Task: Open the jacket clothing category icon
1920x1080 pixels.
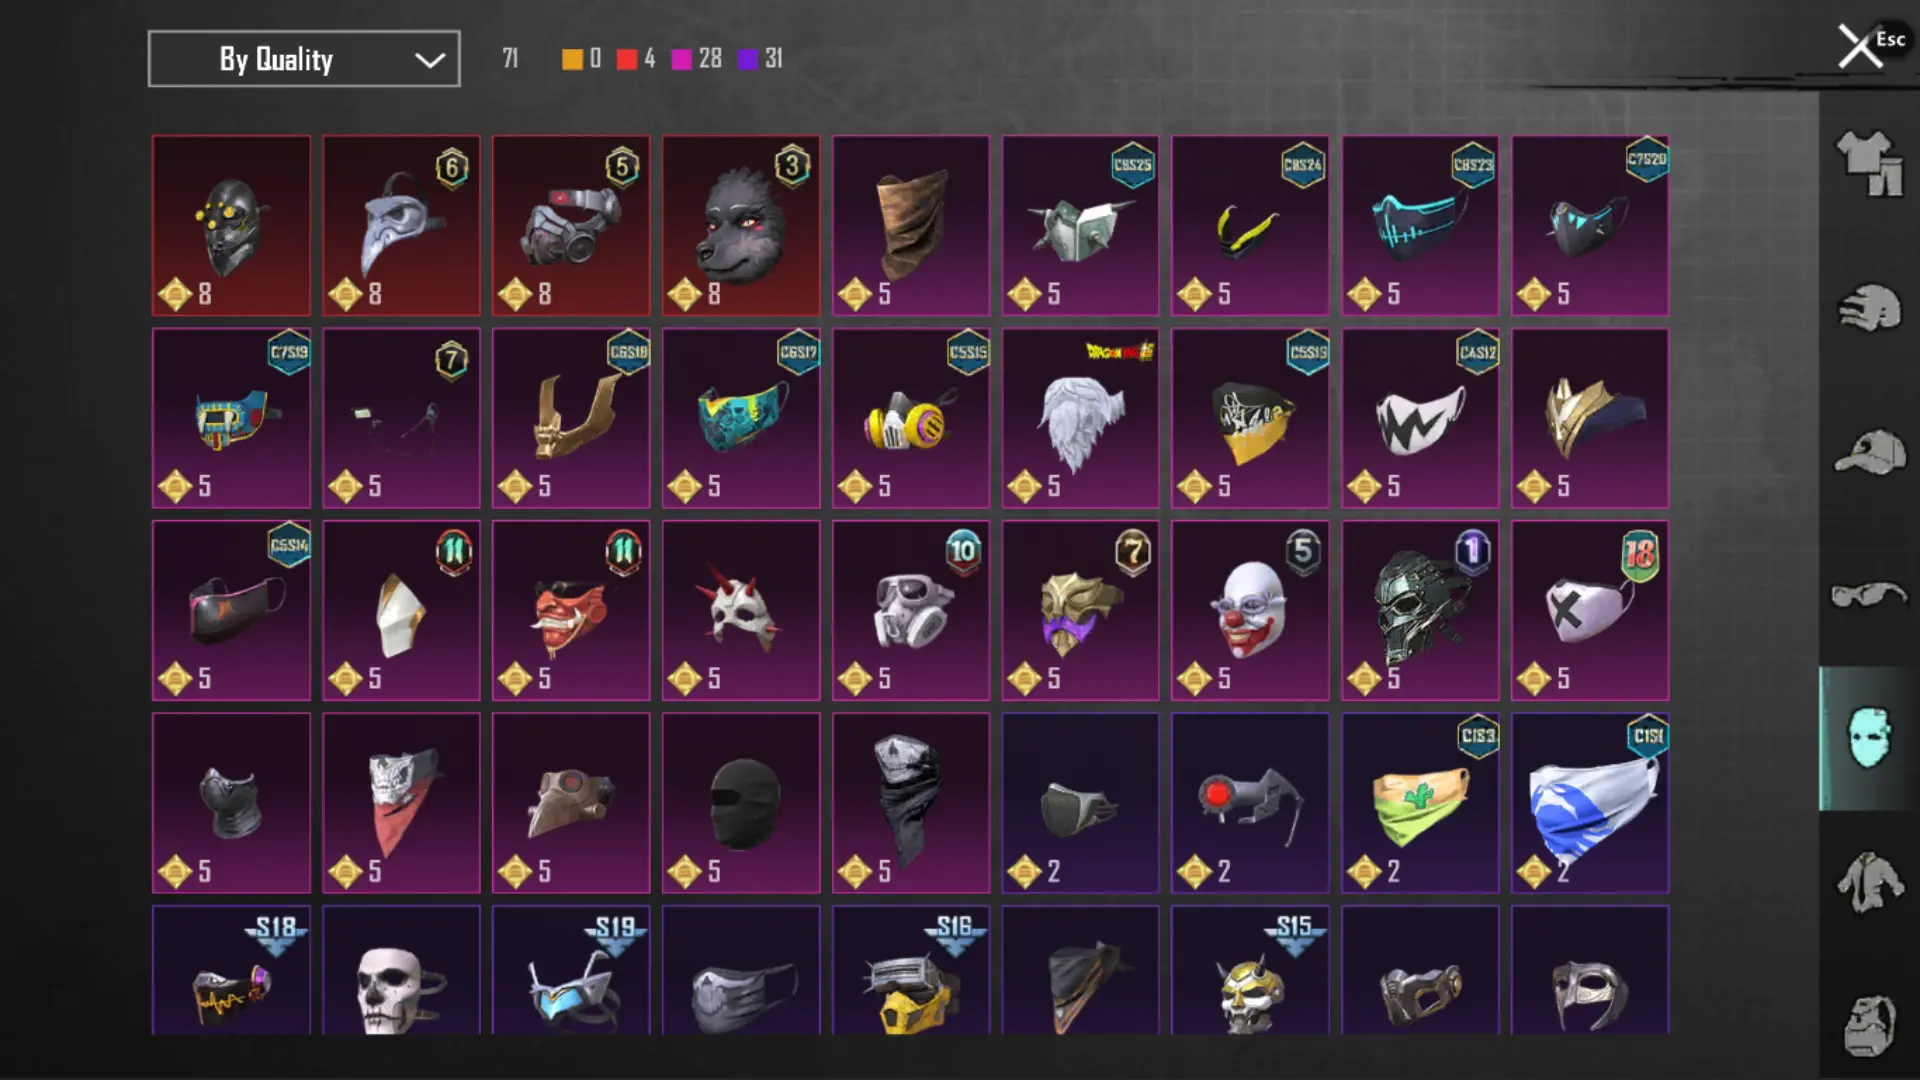Action: coord(1868,882)
